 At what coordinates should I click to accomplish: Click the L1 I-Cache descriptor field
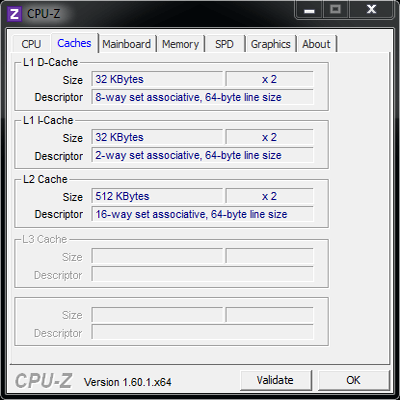pos(203,155)
